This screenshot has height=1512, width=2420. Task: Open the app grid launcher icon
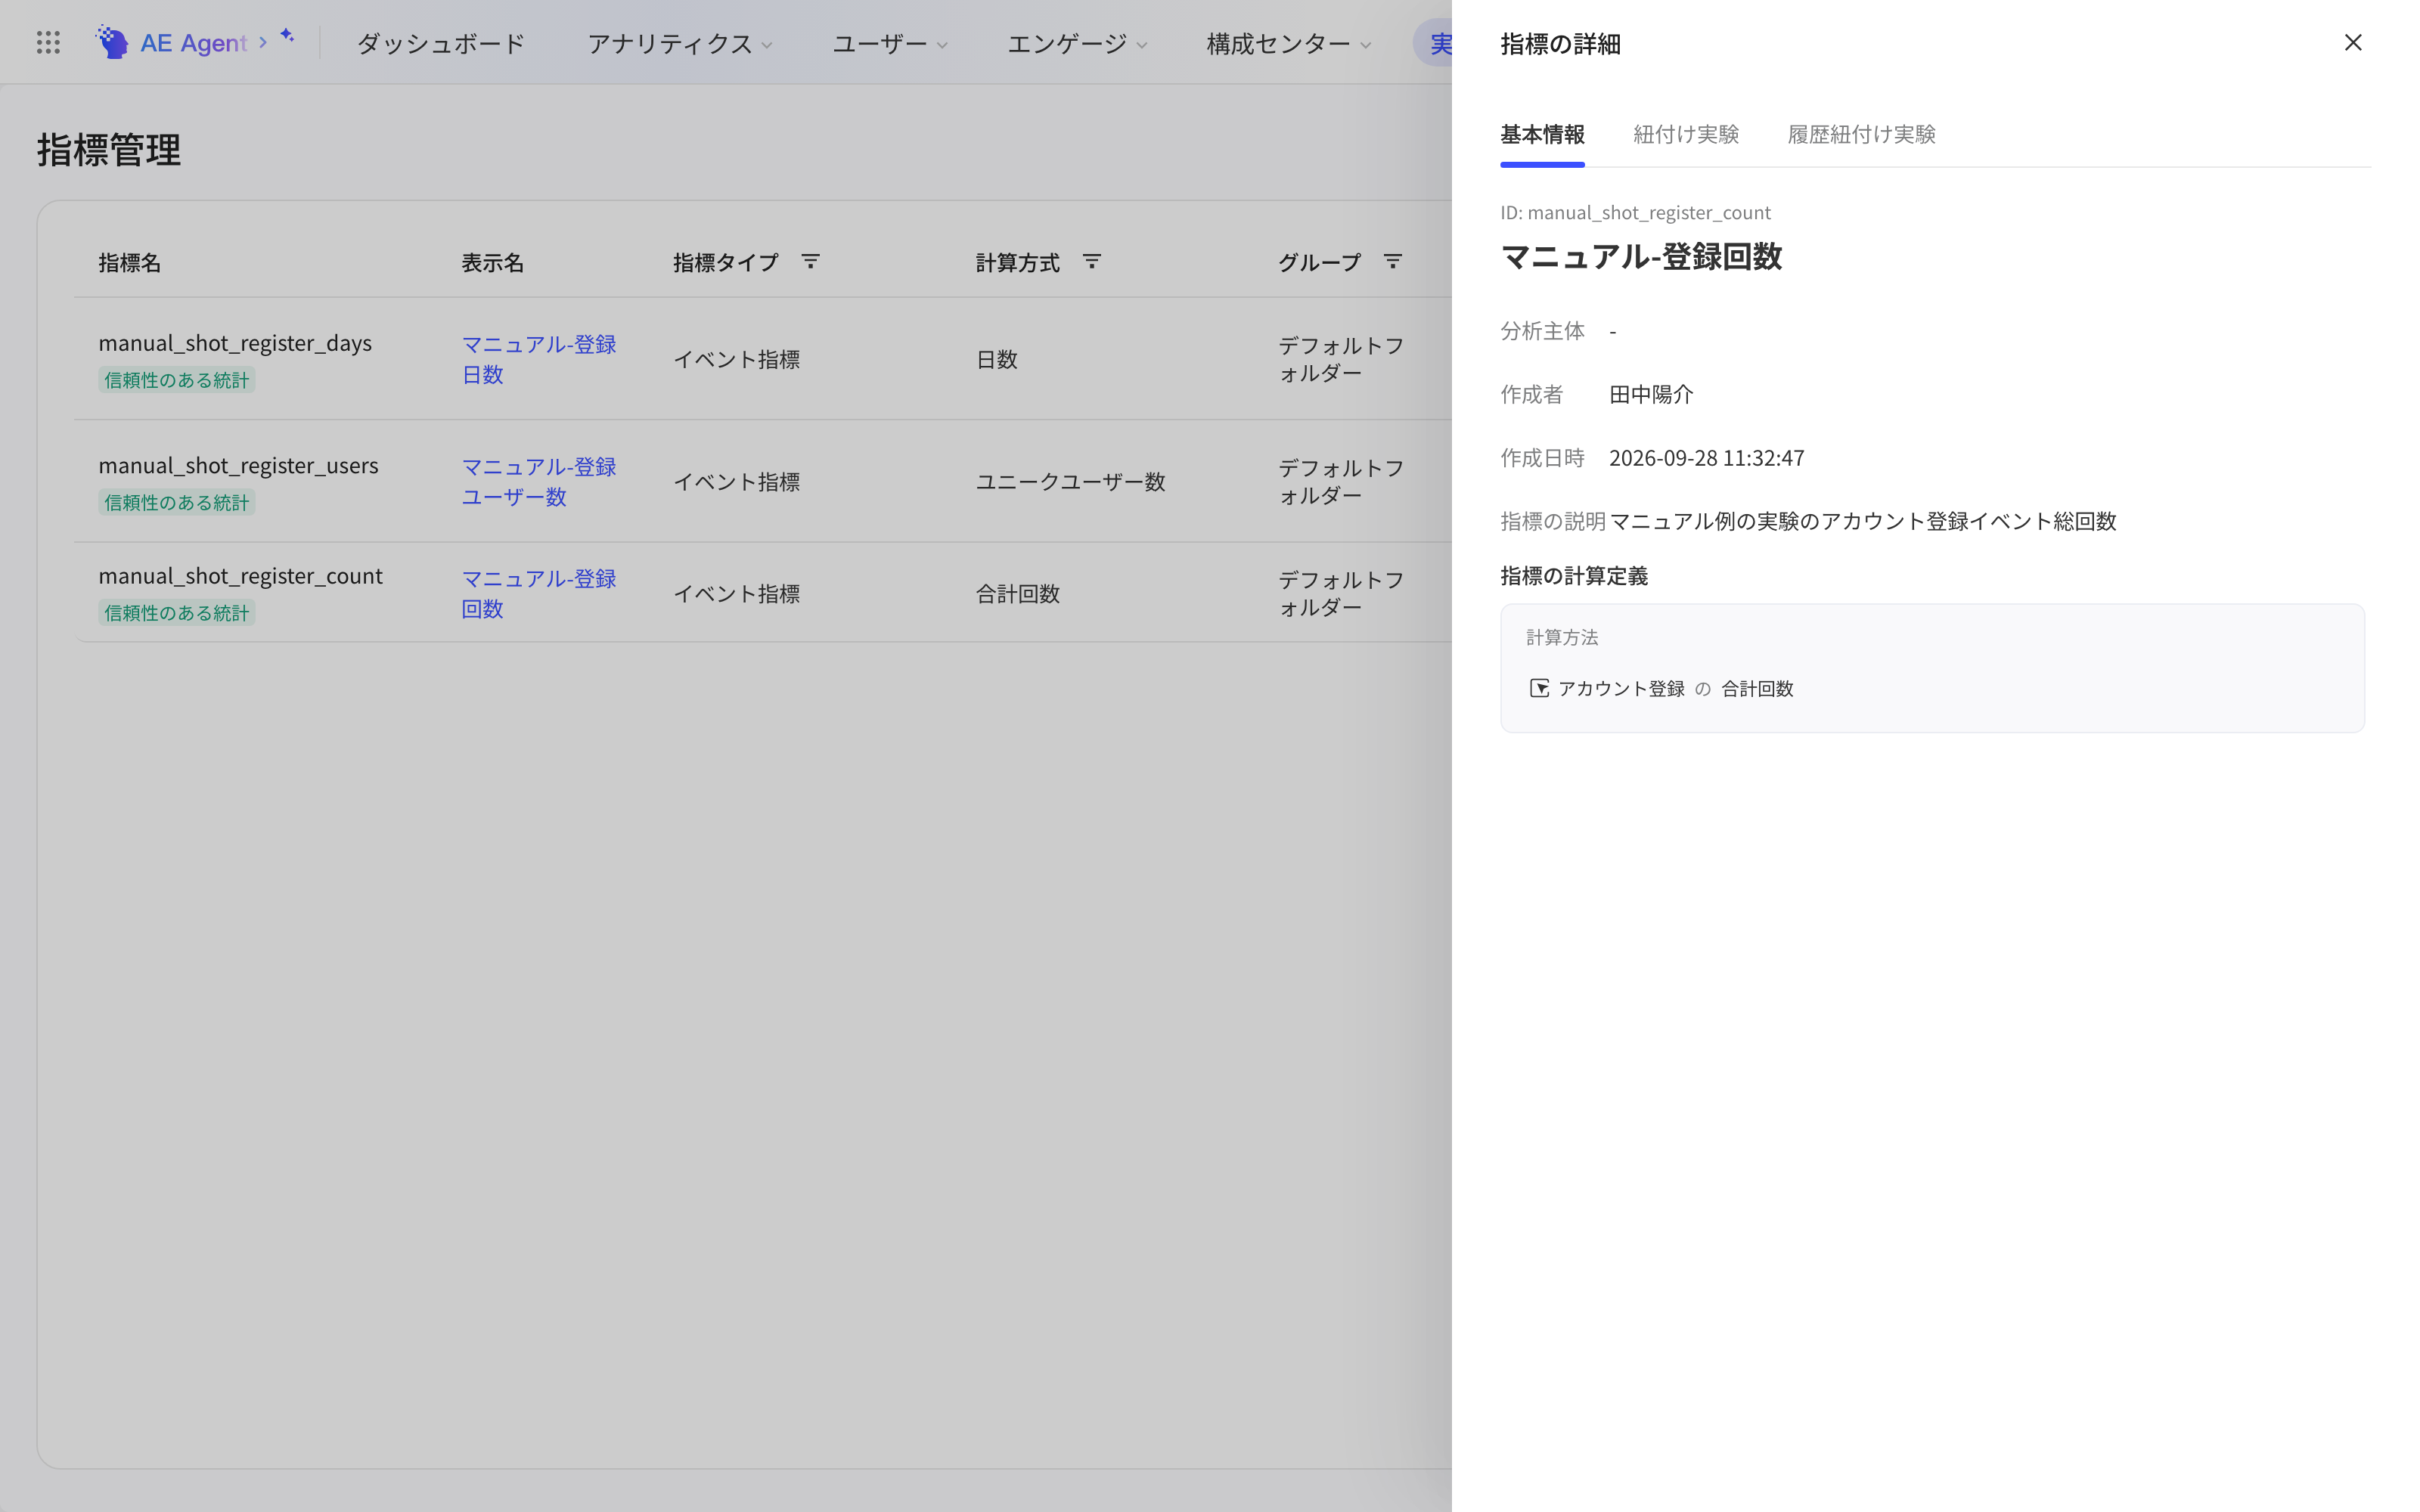[x=48, y=42]
